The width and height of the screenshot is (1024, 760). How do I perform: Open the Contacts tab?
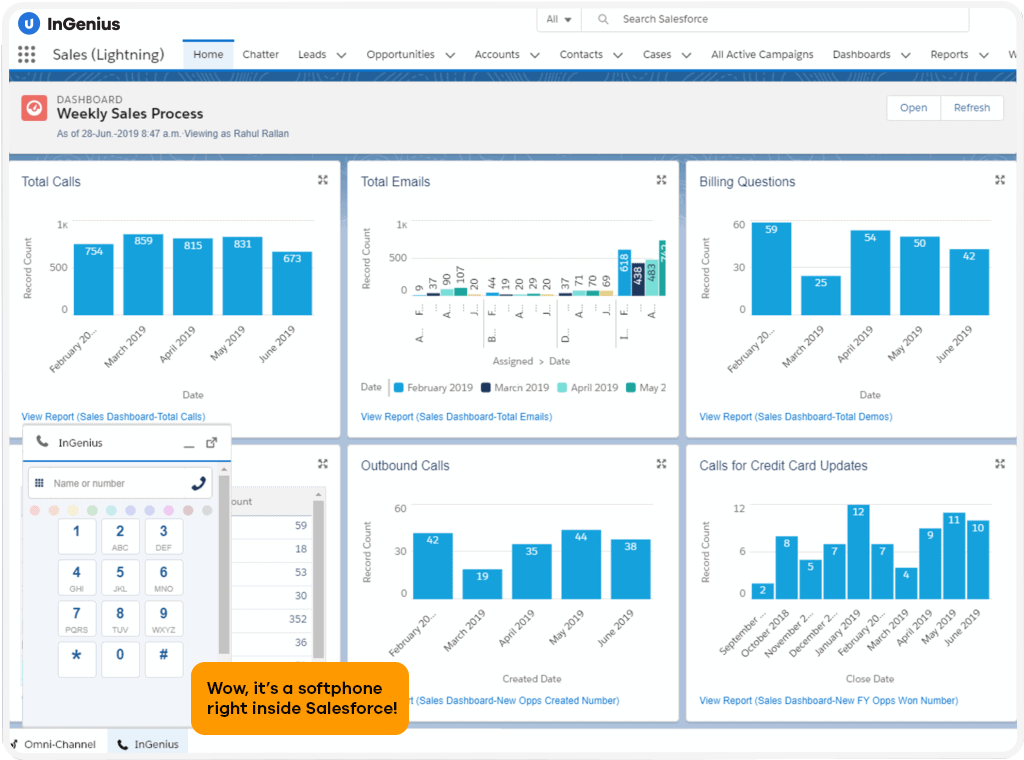coord(581,54)
